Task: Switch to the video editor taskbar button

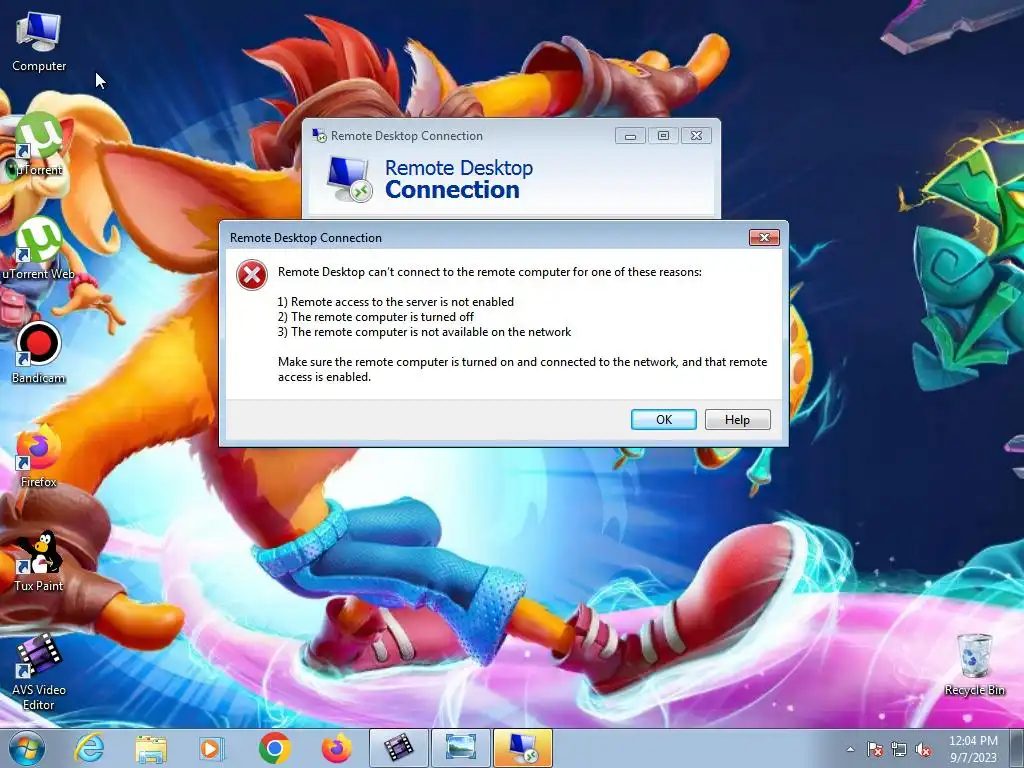Action: tap(398, 748)
